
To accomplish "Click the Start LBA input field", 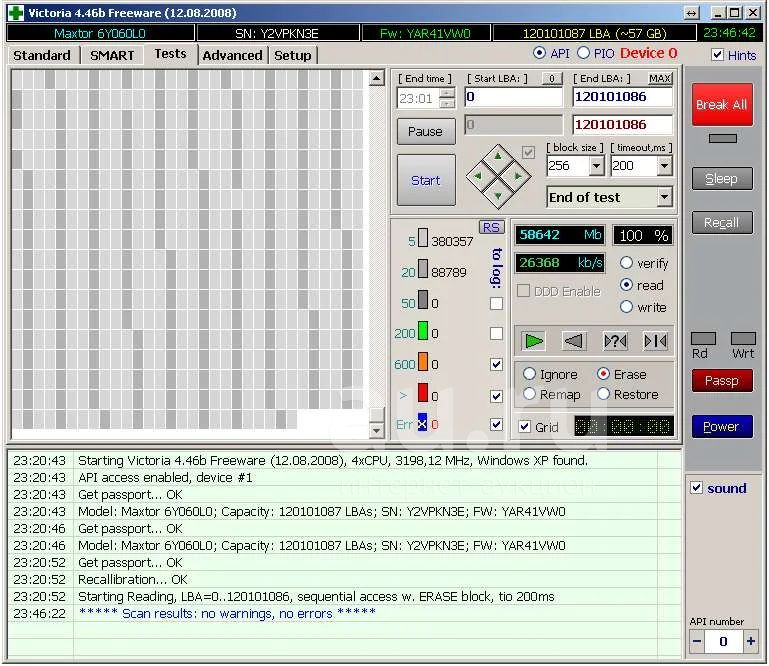I will point(513,97).
